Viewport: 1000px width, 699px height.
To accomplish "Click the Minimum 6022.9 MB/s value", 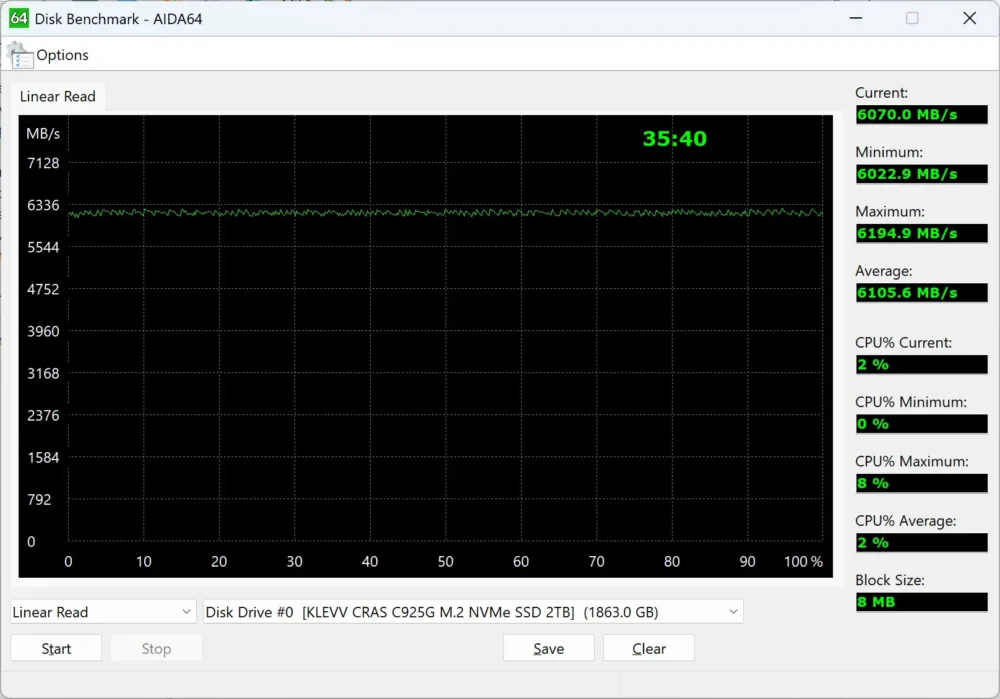I will point(921,174).
